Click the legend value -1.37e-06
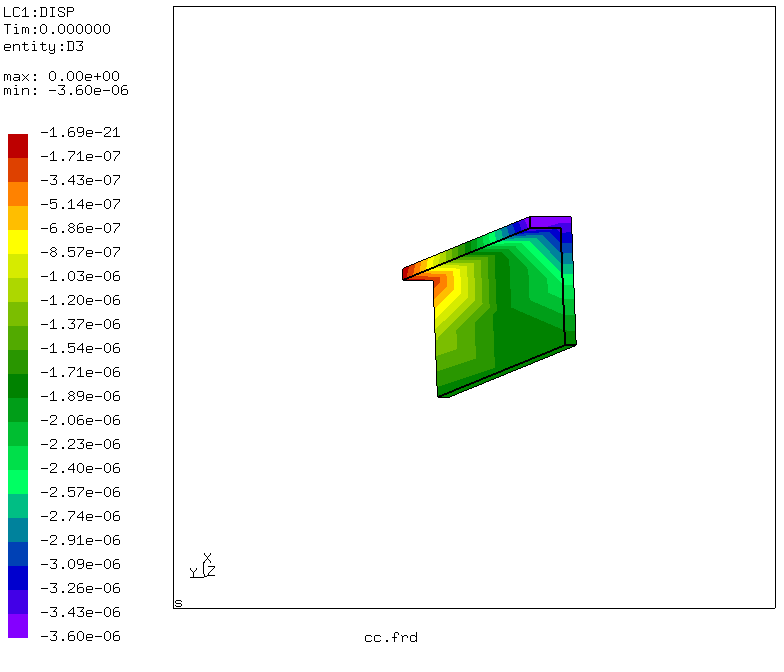This screenshot has height=672, width=784. pos(80,324)
